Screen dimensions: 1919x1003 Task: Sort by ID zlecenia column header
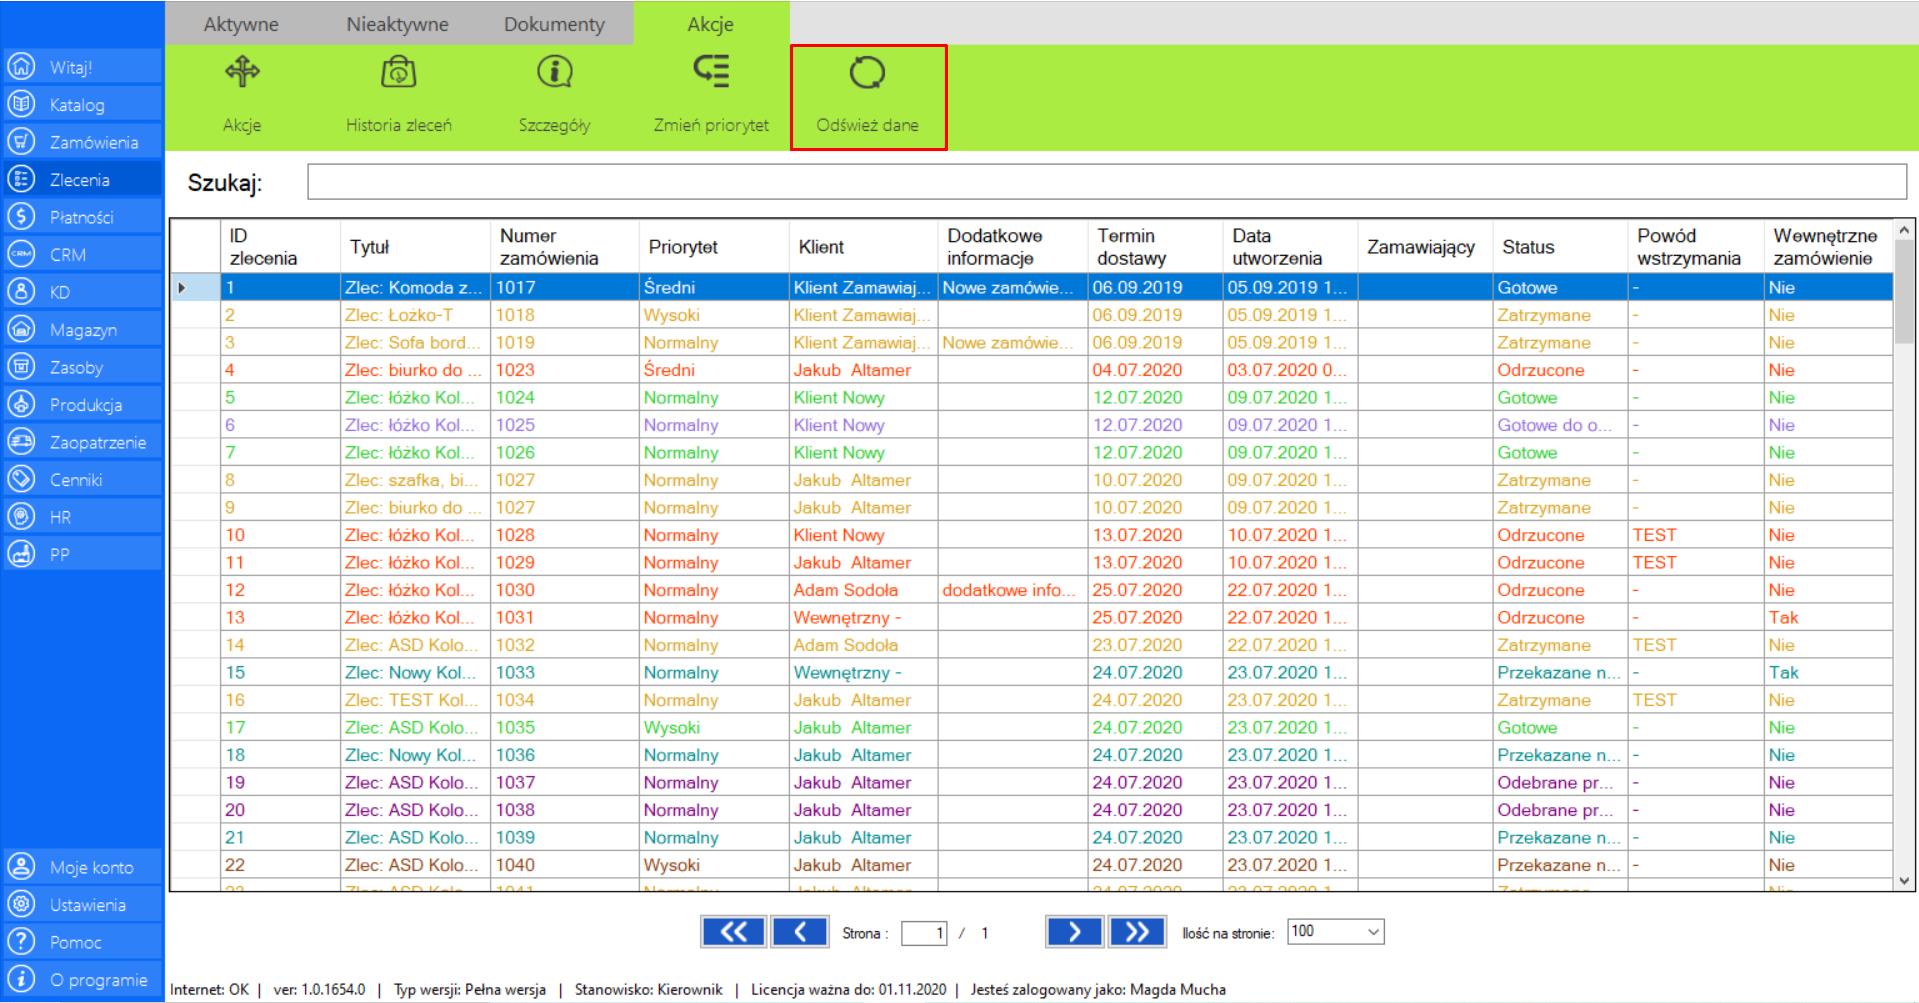279,247
